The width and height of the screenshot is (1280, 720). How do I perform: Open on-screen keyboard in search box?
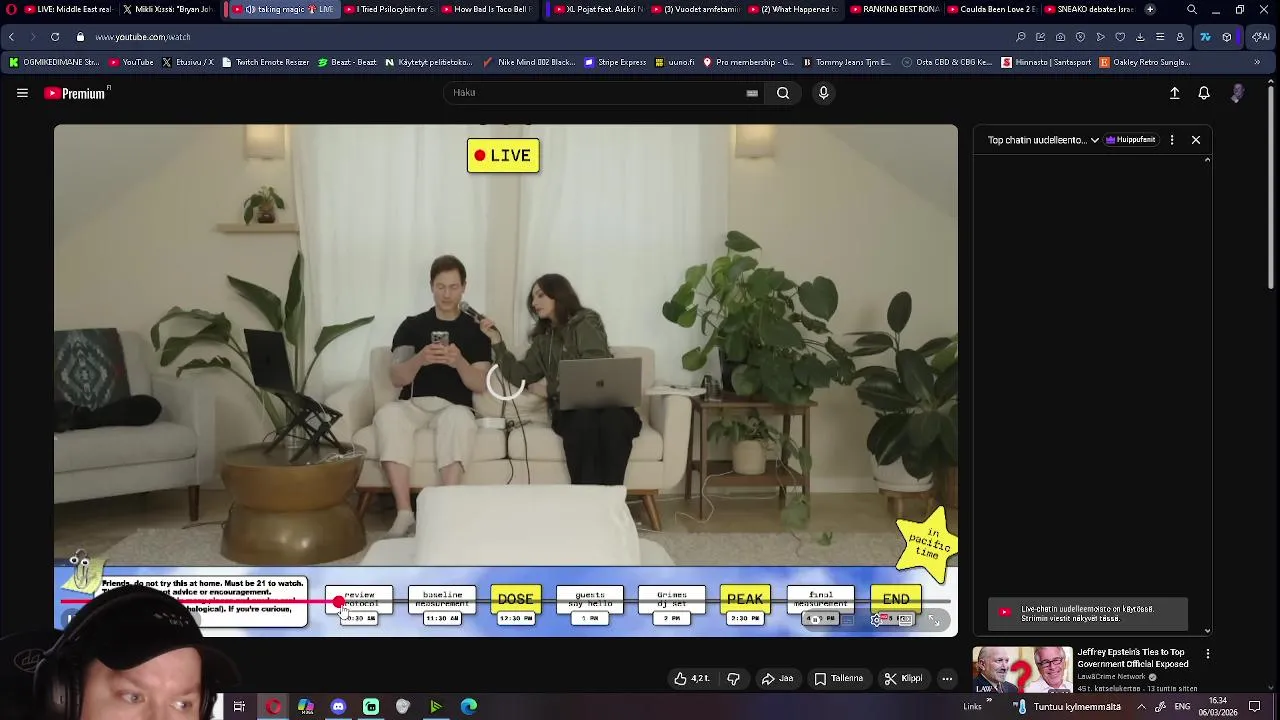[752, 93]
